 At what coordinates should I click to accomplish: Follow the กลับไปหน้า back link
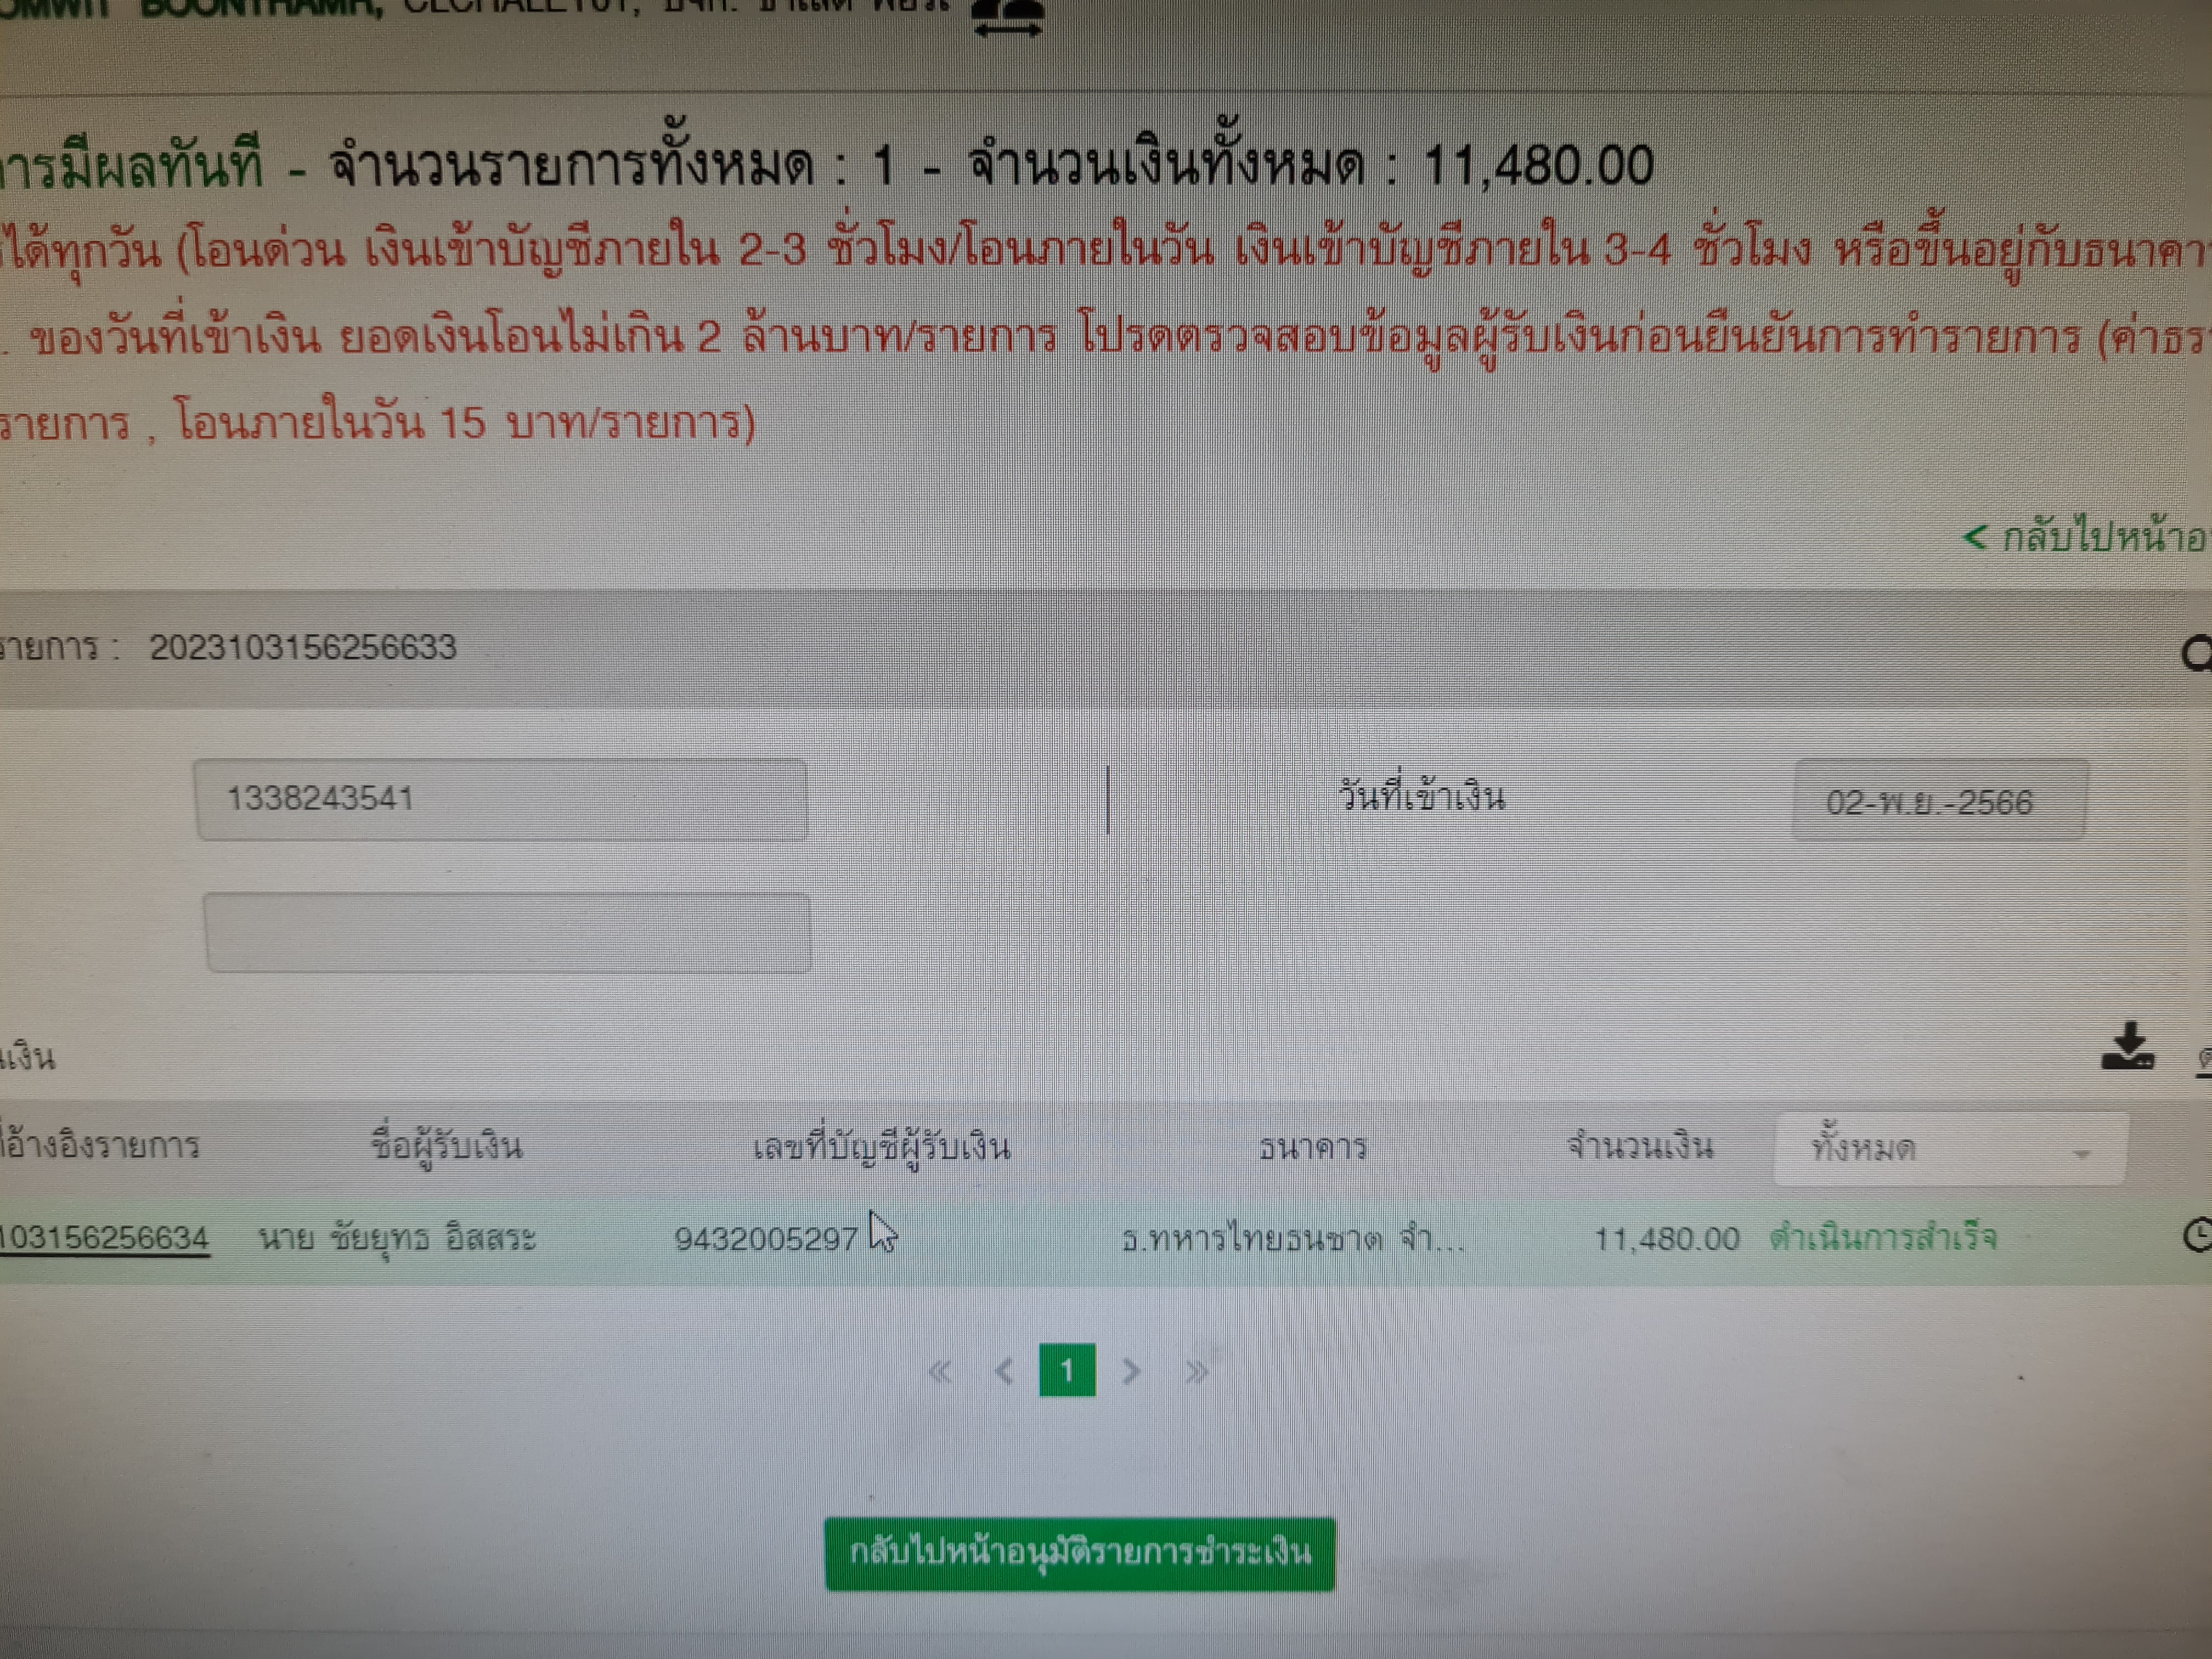(2085, 538)
